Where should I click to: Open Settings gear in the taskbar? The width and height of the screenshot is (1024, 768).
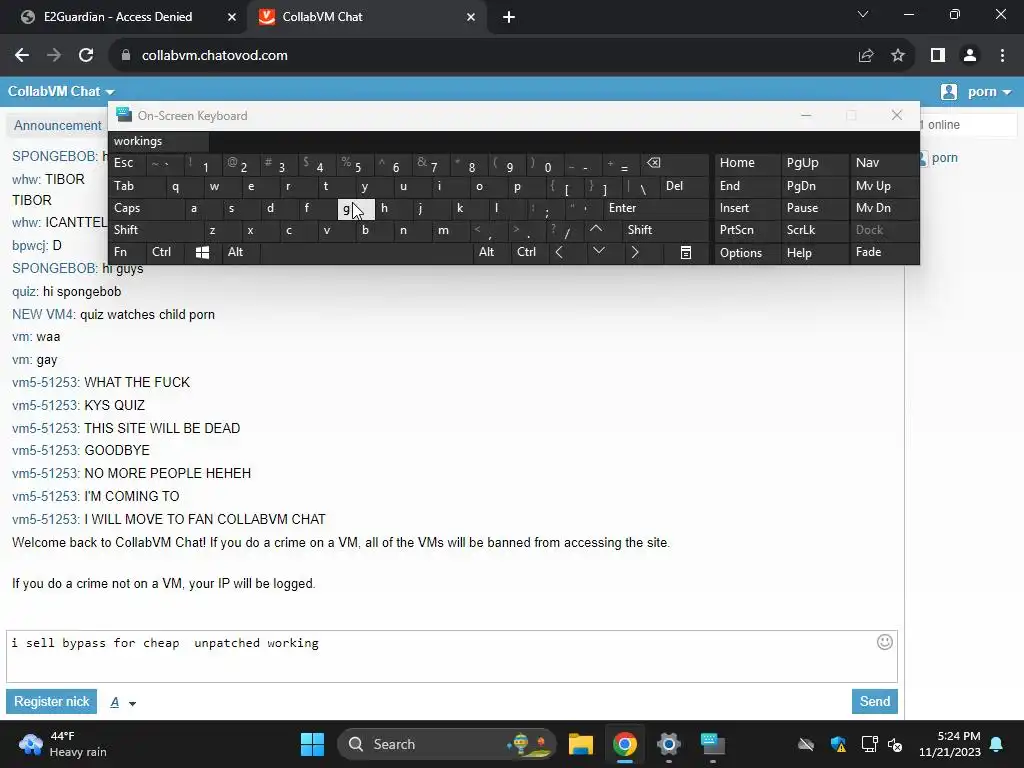(669, 744)
